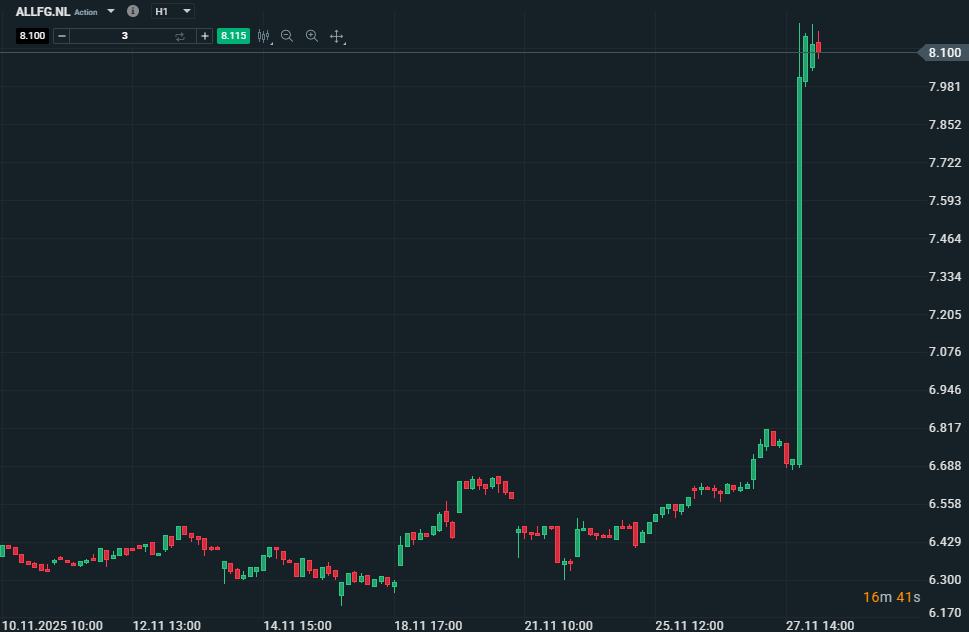Click the 8.100 sell price button

(x=32, y=36)
